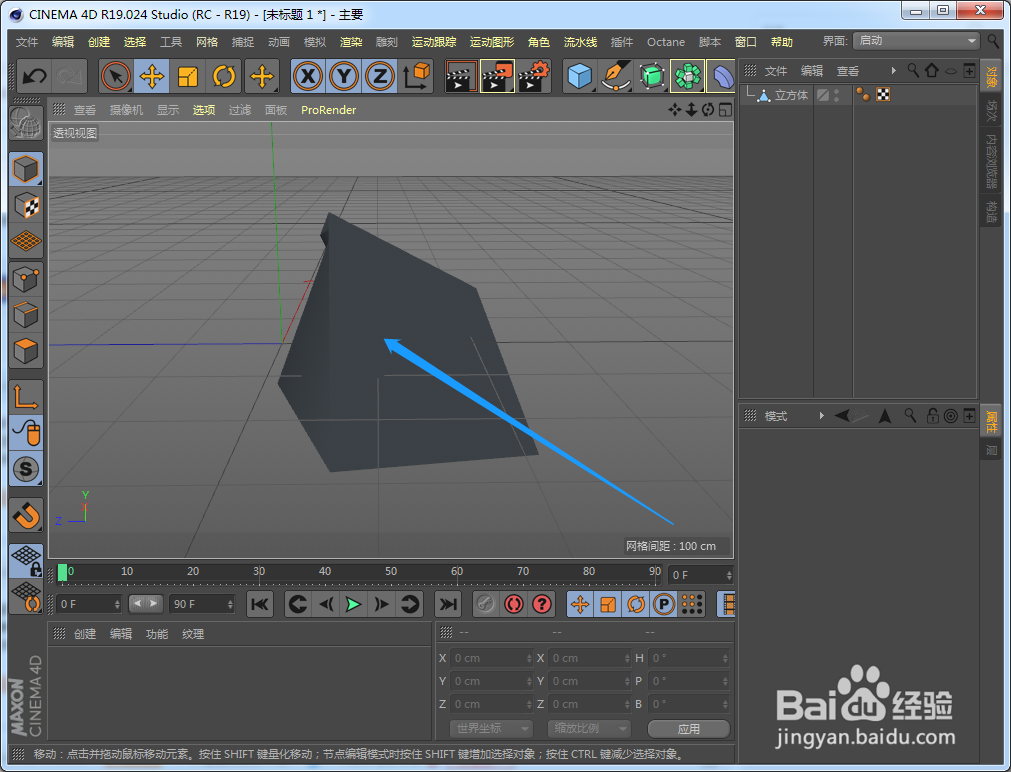Expand the 模式 arrow in attributes panel
The image size is (1011, 772).
[x=821, y=415]
